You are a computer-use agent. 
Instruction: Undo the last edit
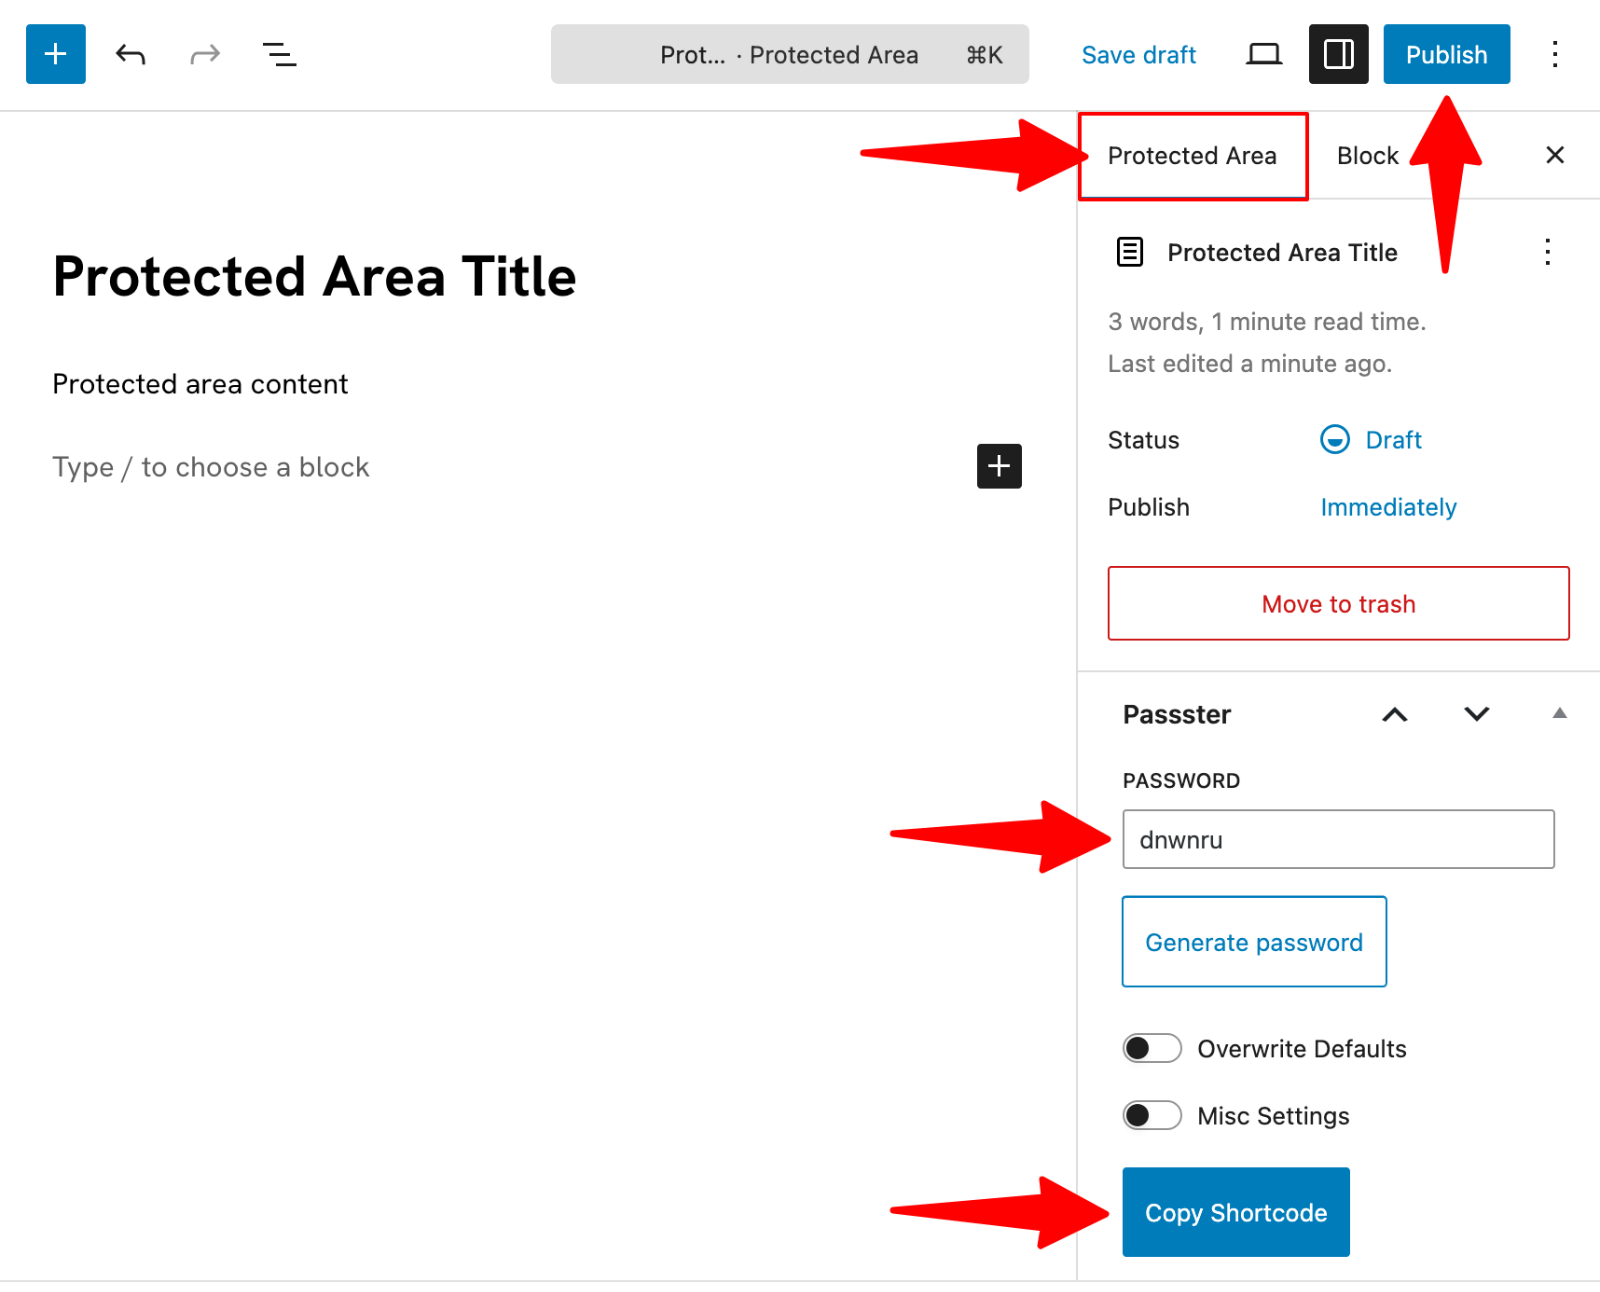130,54
